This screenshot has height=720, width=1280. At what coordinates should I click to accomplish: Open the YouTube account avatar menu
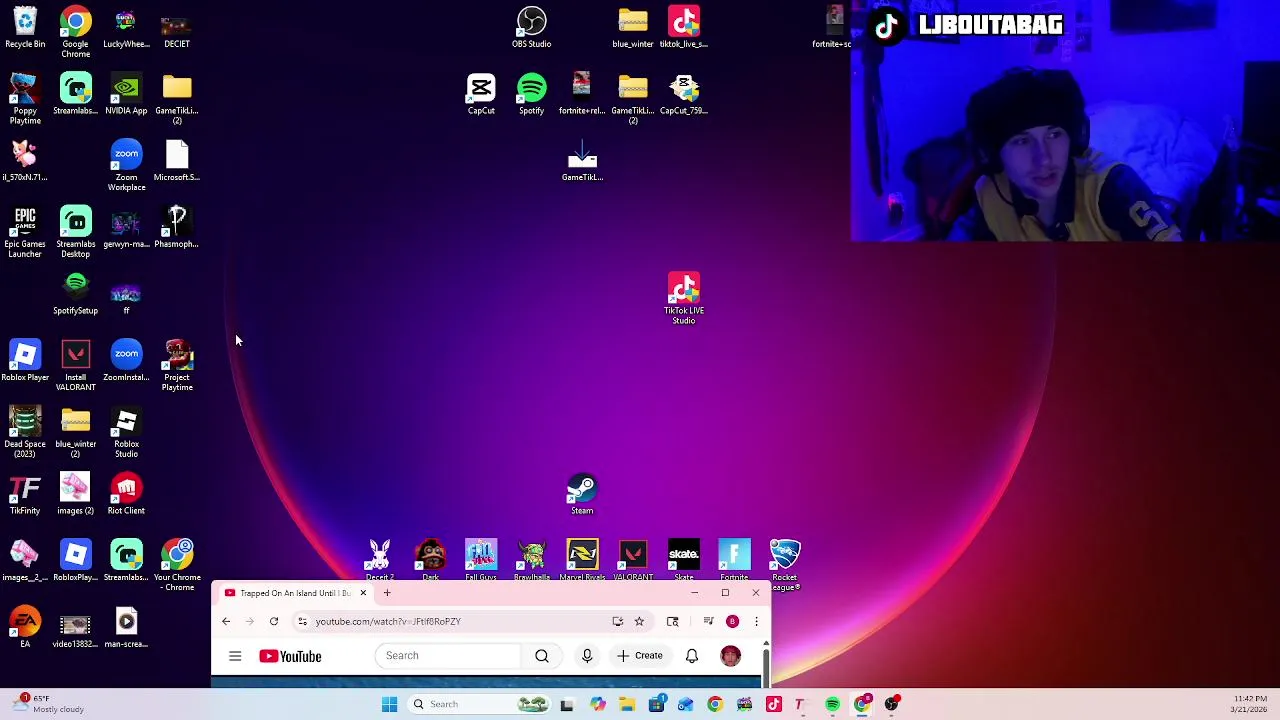pos(731,656)
